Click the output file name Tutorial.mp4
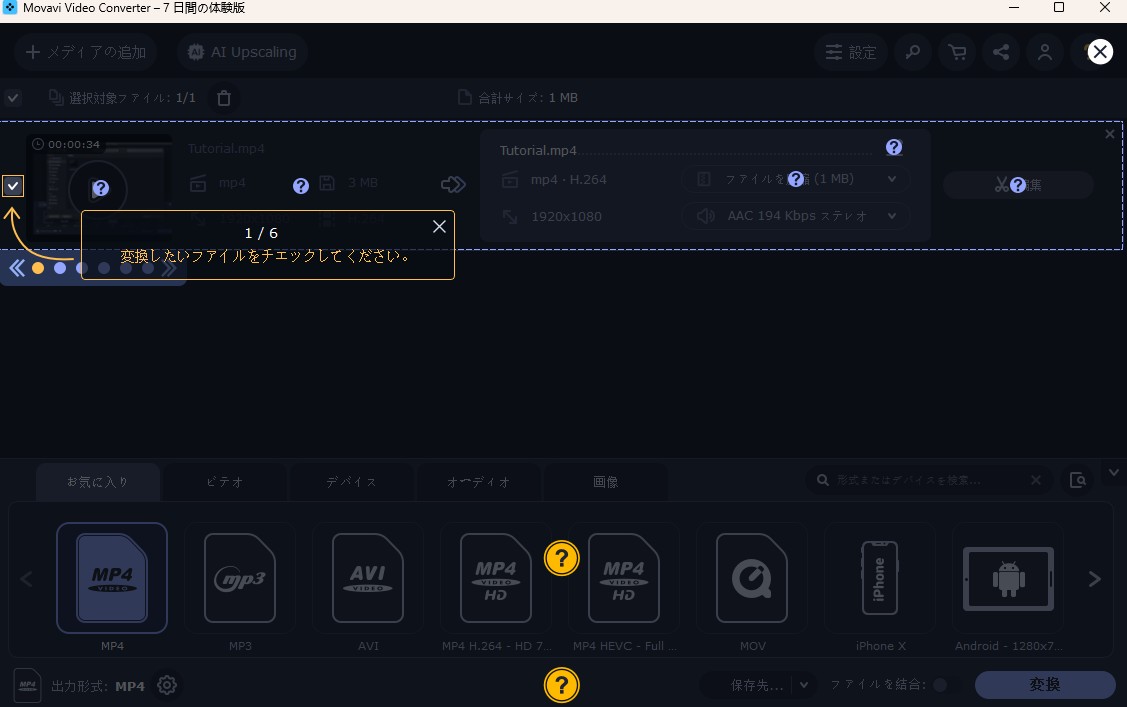Image resolution: width=1127 pixels, height=707 pixels. (538, 151)
